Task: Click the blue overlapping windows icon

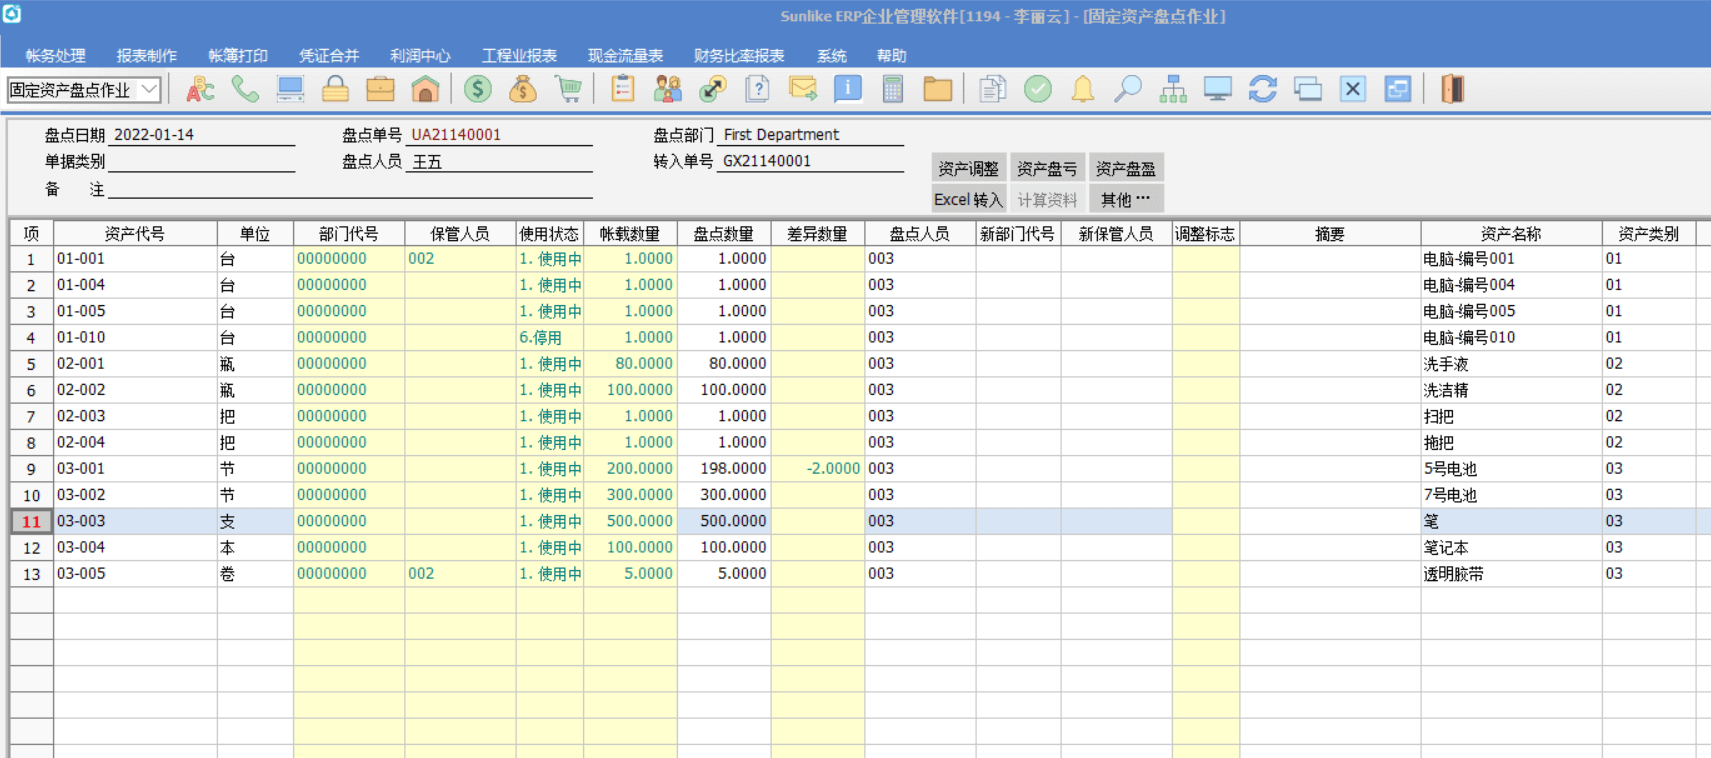Action: [x=1397, y=89]
